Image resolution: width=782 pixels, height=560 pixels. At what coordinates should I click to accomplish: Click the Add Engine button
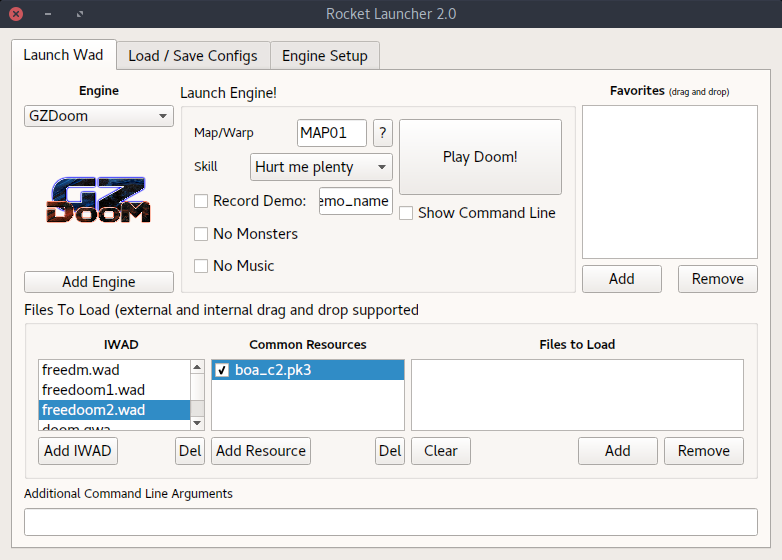pyautogui.click(x=99, y=282)
